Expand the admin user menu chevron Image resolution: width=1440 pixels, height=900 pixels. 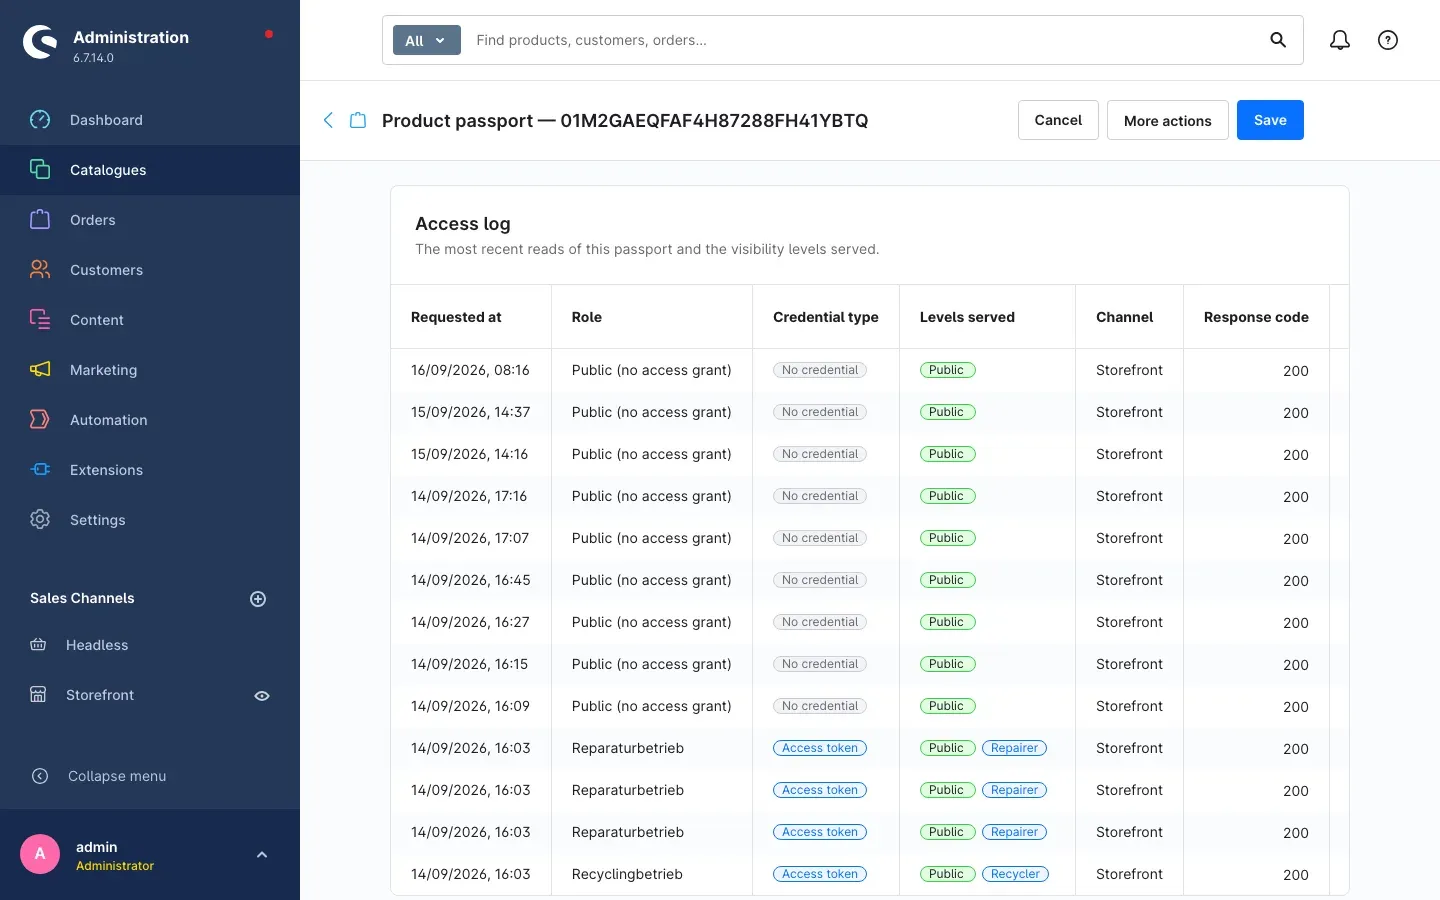(262, 855)
